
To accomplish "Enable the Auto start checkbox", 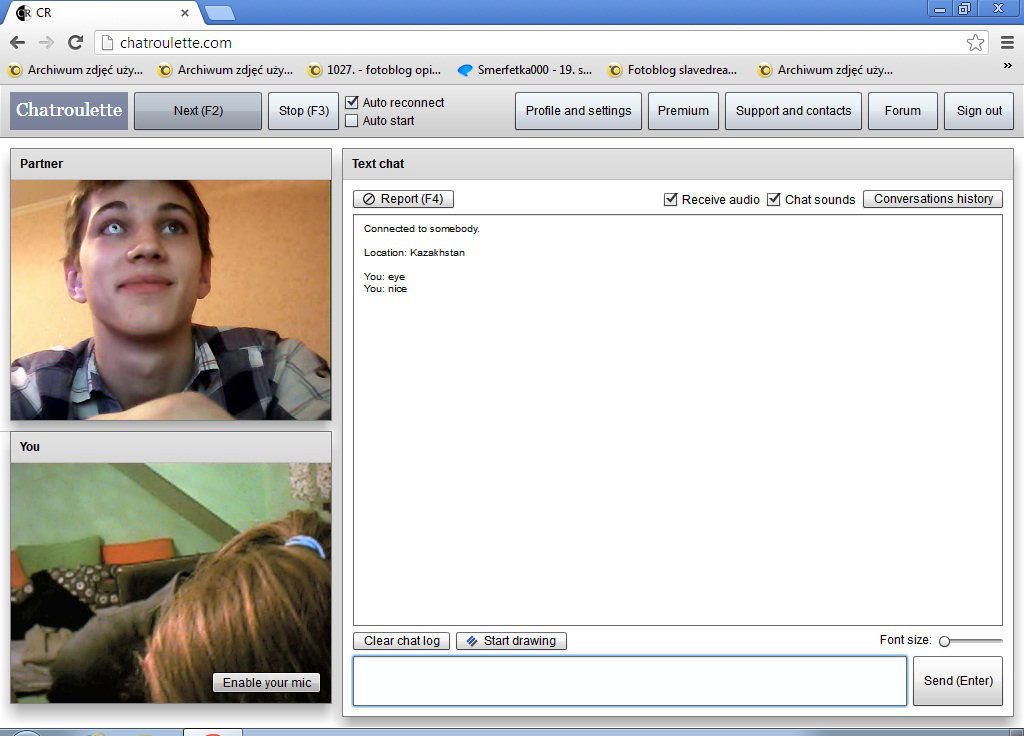I will point(351,120).
